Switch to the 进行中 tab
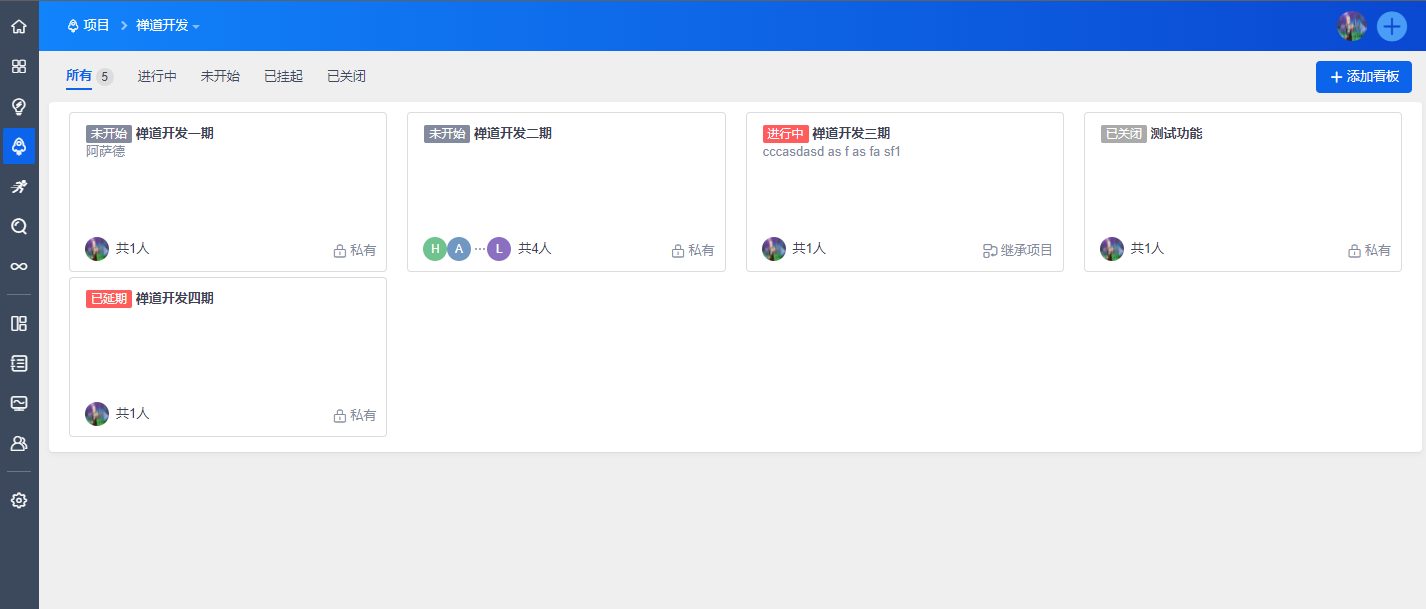This screenshot has height=609, width=1426. click(157, 76)
